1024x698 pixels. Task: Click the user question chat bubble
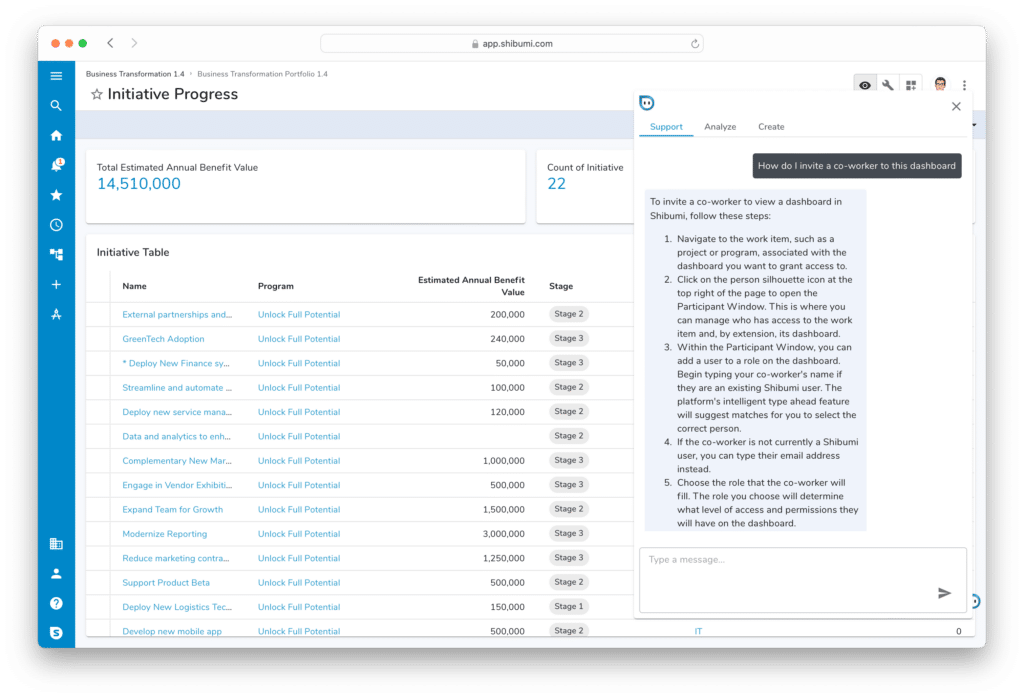pos(857,166)
